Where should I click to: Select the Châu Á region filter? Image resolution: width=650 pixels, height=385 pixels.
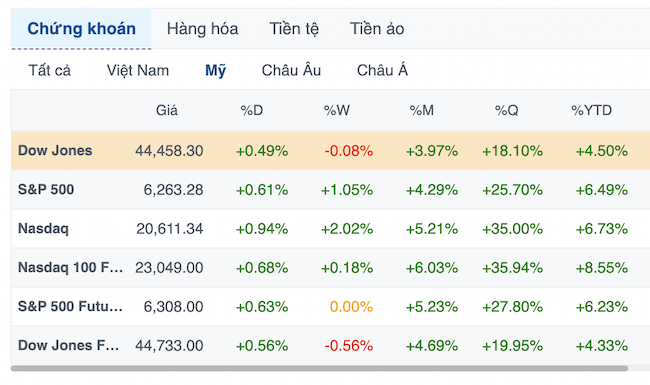pos(382,70)
